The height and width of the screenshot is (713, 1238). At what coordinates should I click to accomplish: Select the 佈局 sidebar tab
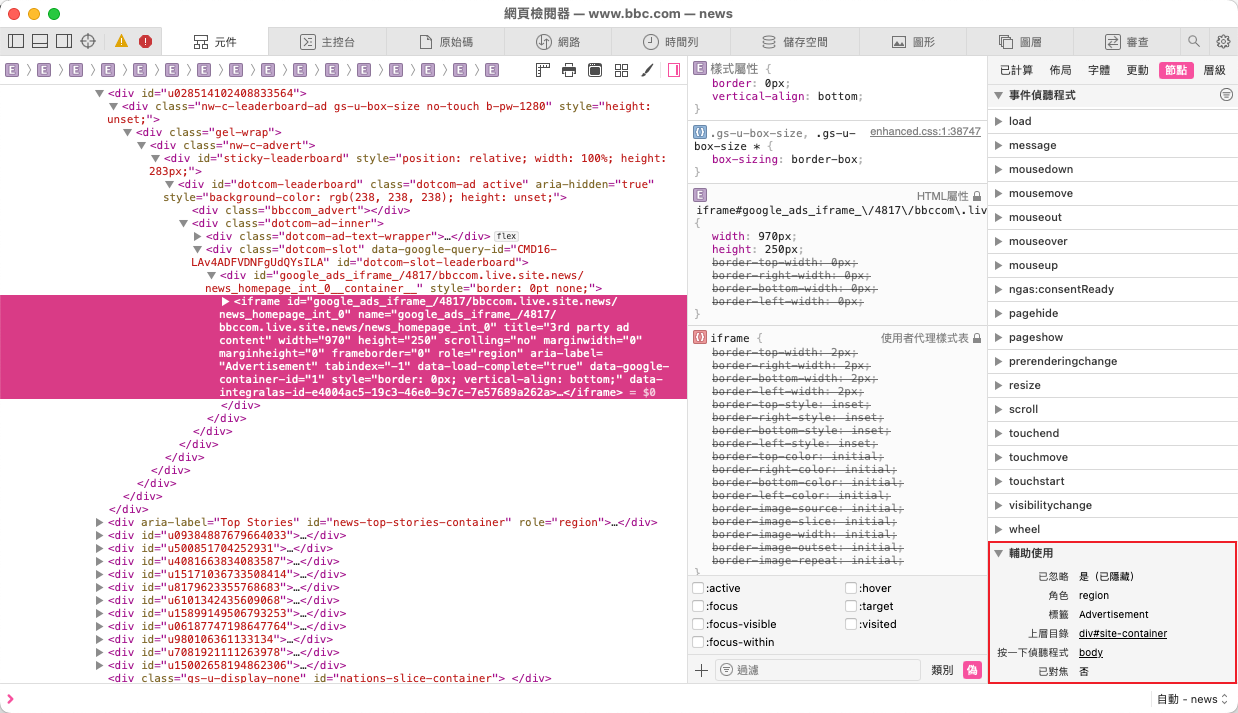tap(1060, 70)
